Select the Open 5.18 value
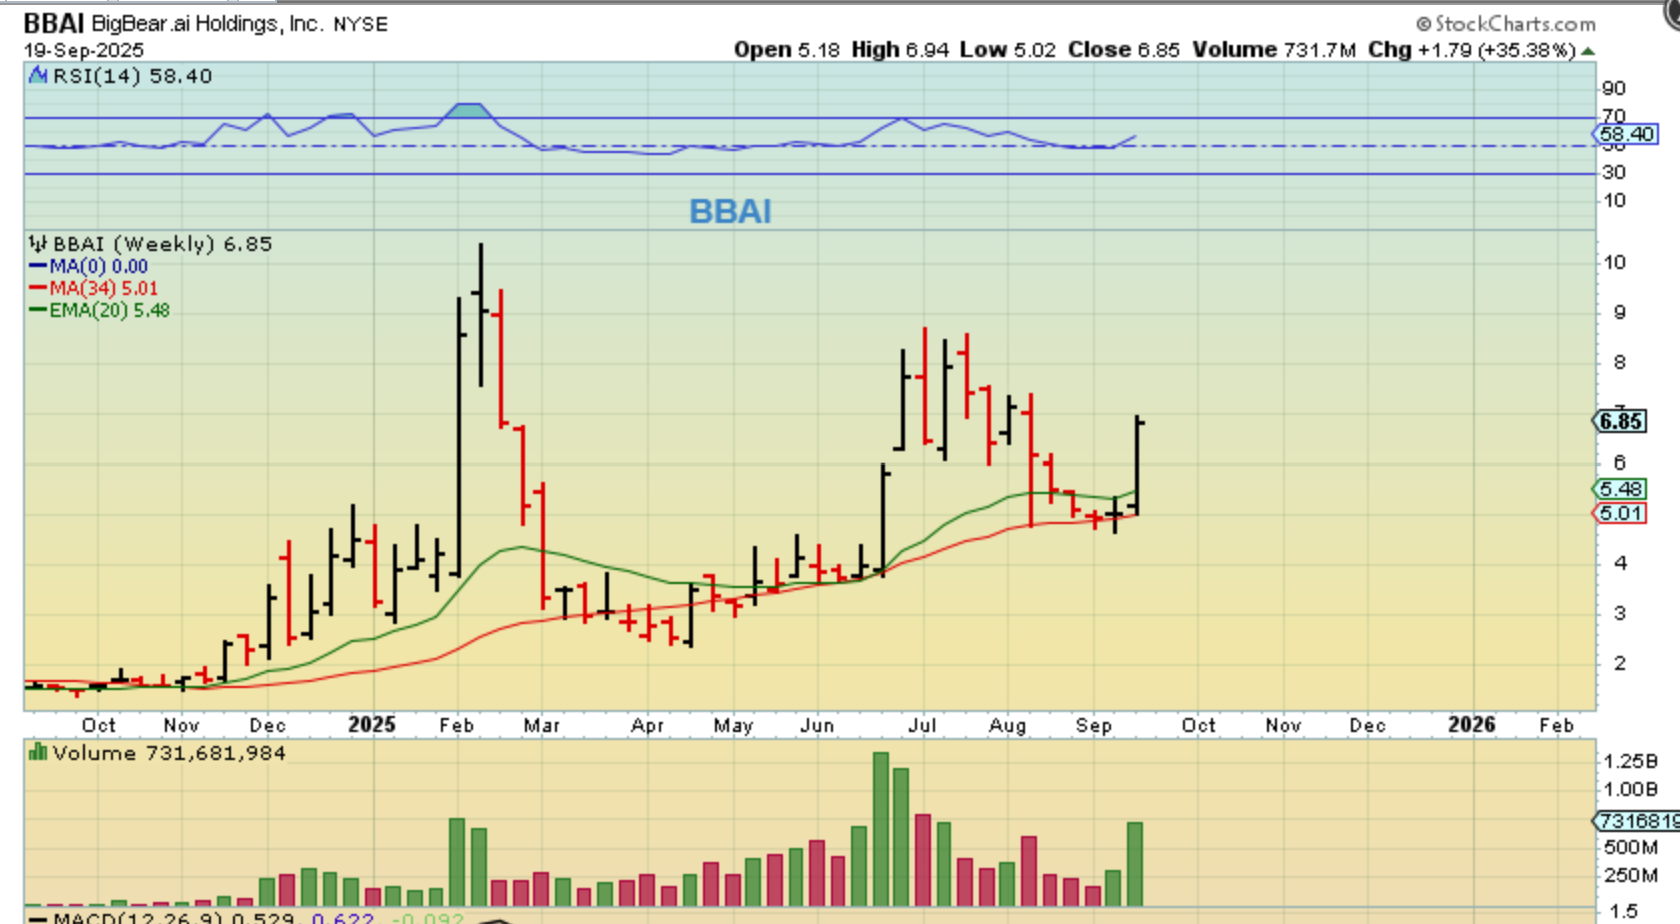This screenshot has width=1680, height=924. tap(786, 50)
